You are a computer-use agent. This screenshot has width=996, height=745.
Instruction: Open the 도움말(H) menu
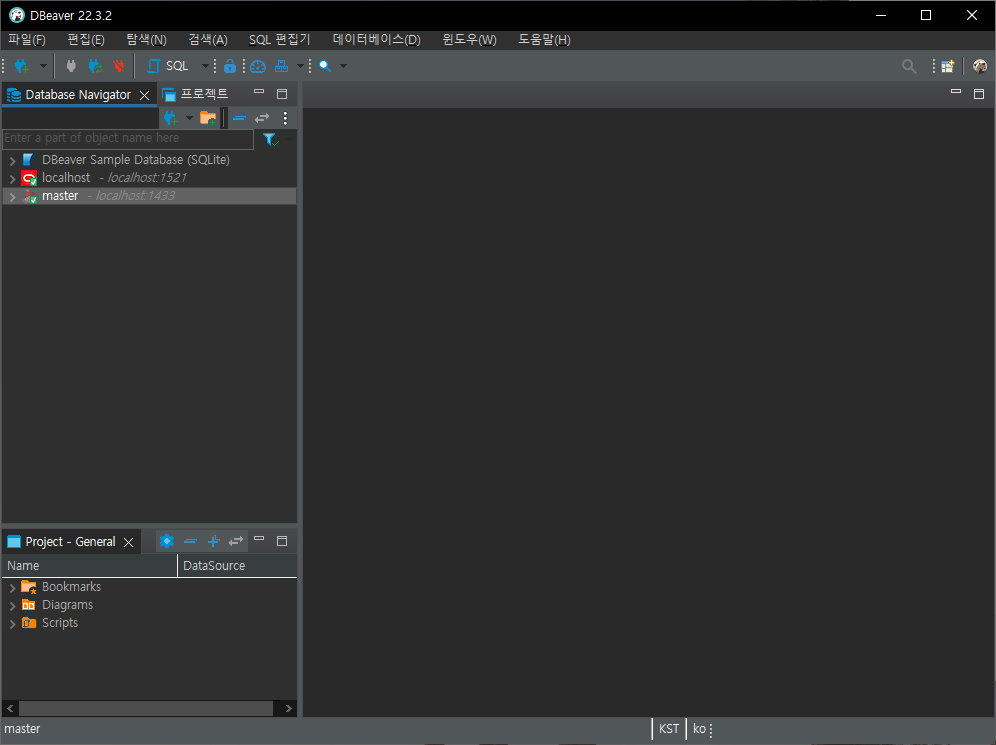coord(544,39)
